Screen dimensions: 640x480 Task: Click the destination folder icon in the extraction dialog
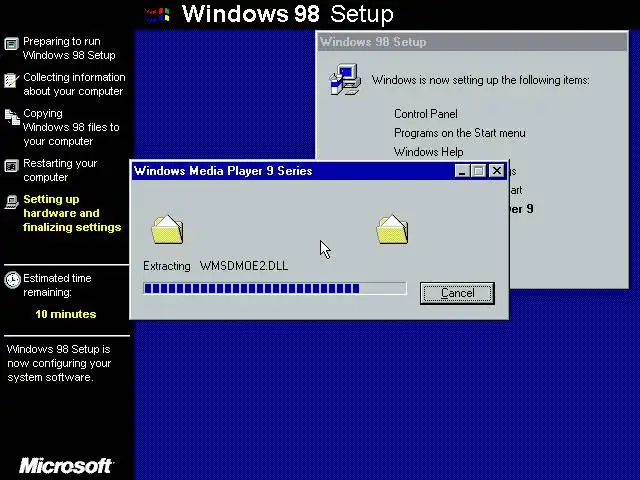tap(392, 229)
